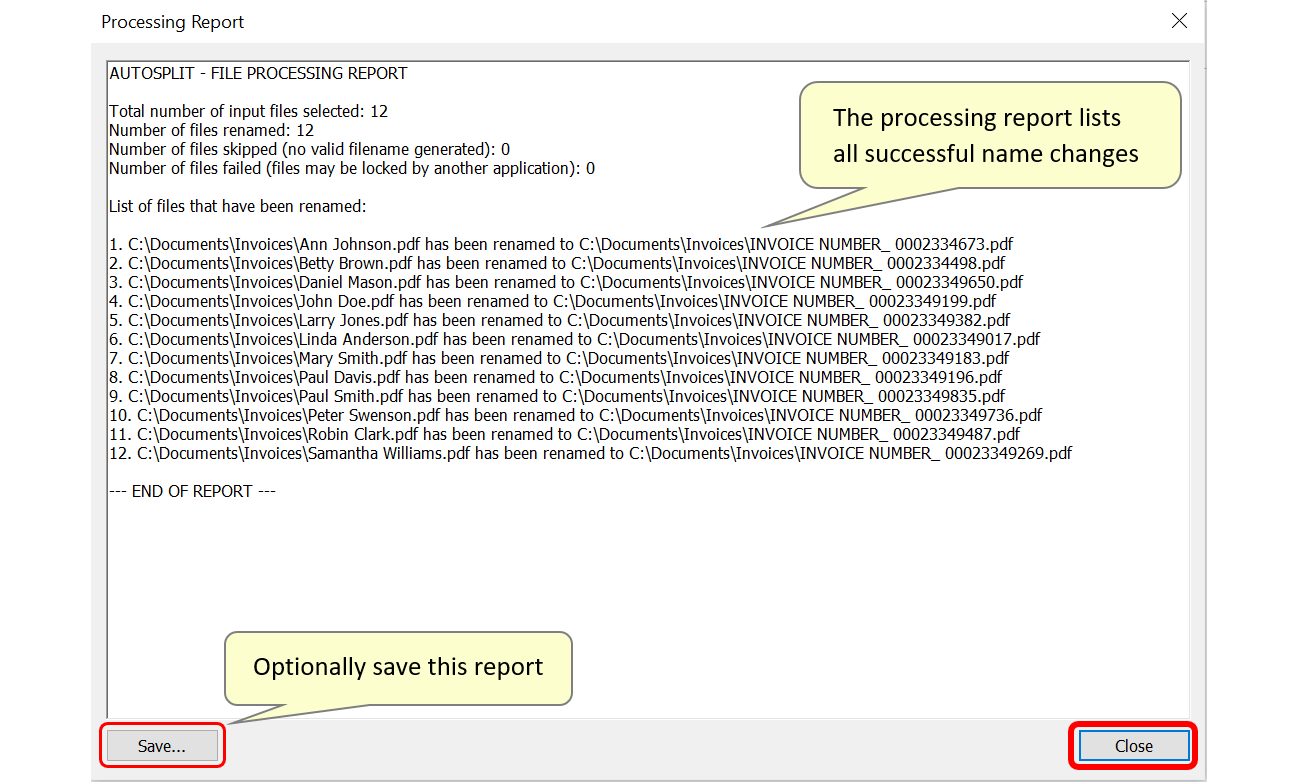Click the 'Processing Report' window title

173,22
